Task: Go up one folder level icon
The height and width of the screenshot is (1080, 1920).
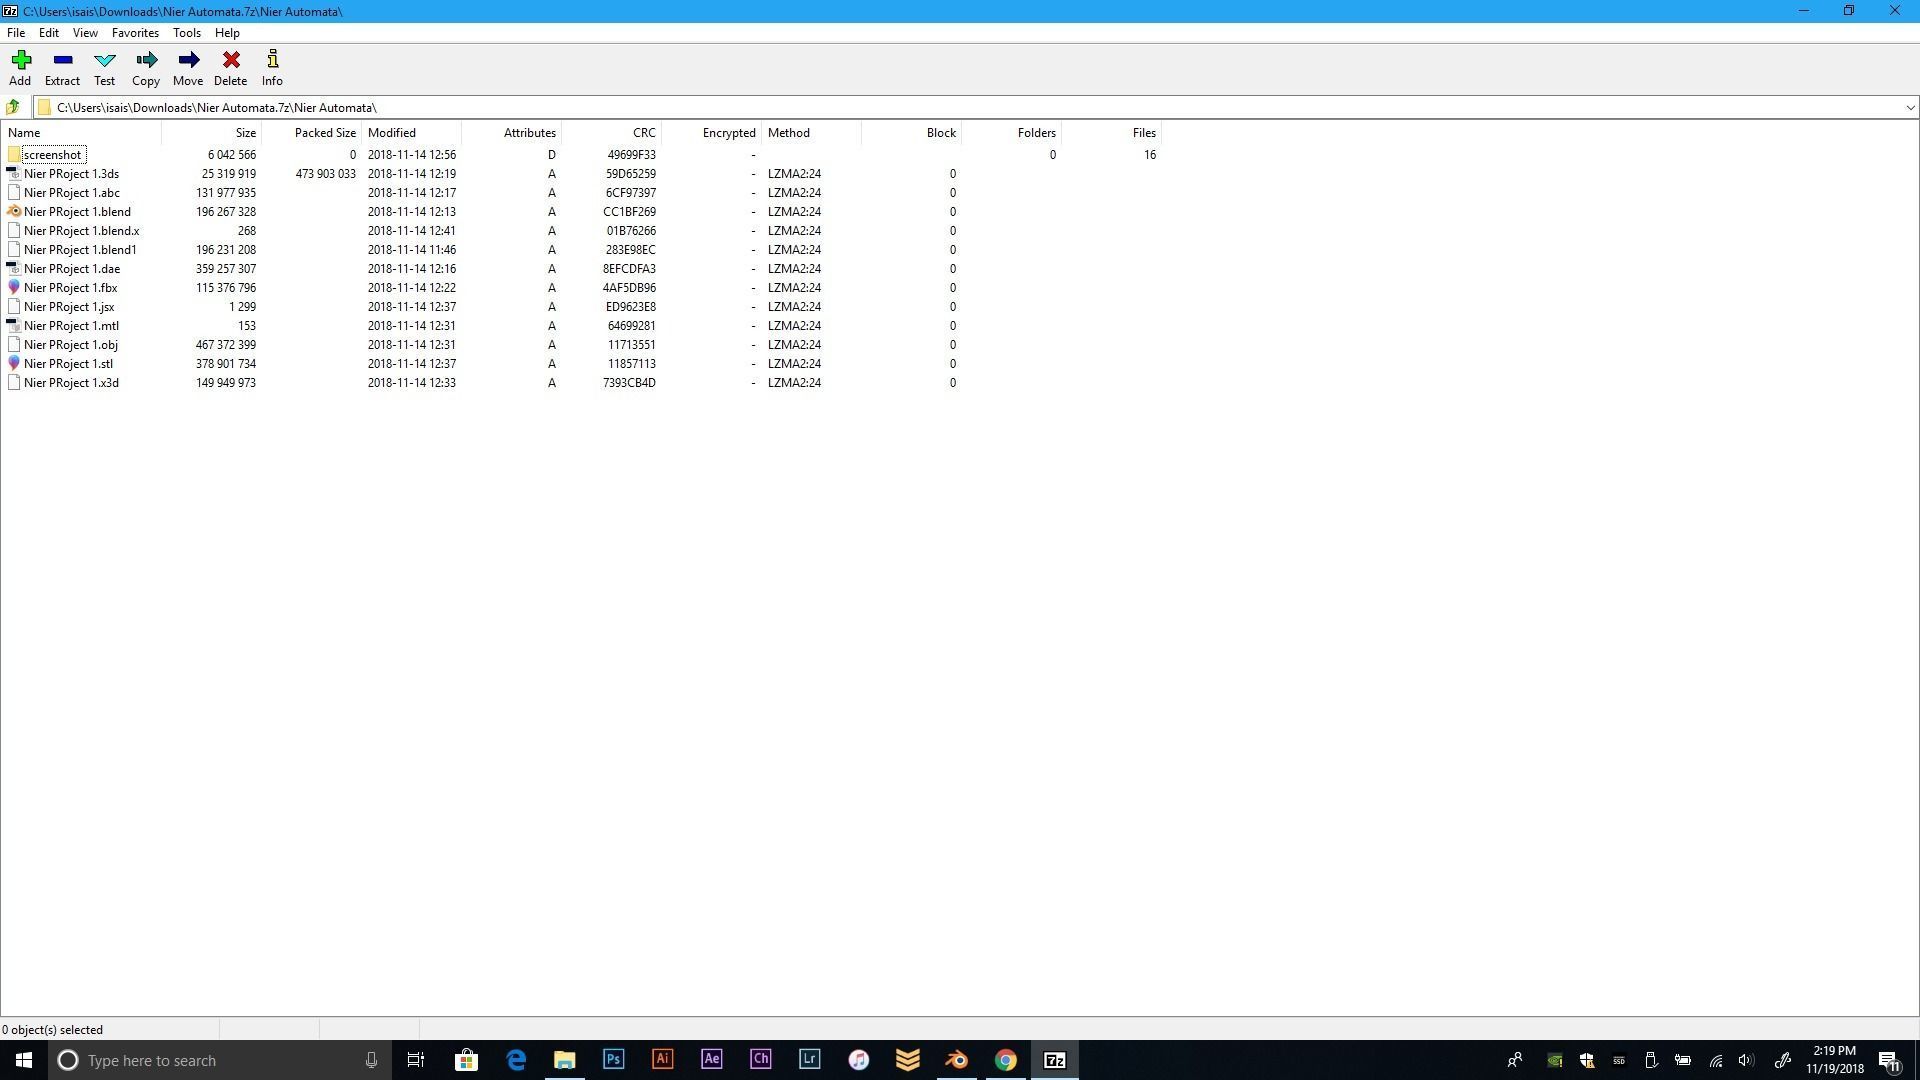Action: 13,107
